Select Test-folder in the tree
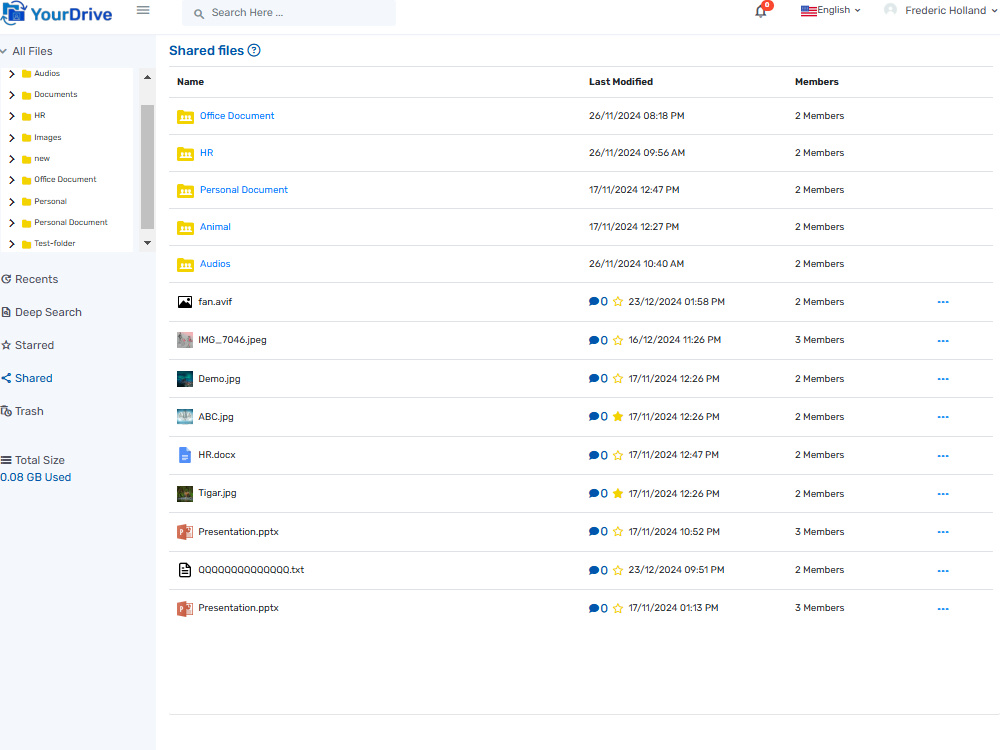The image size is (1000, 750). pos(54,244)
